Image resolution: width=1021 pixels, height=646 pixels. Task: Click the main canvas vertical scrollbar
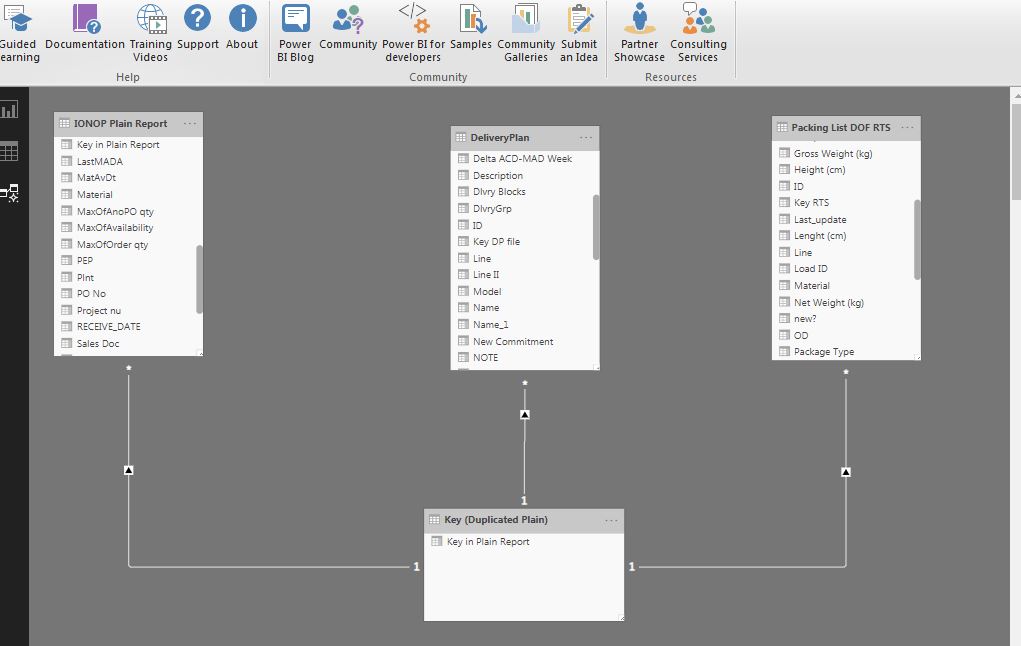1016,152
